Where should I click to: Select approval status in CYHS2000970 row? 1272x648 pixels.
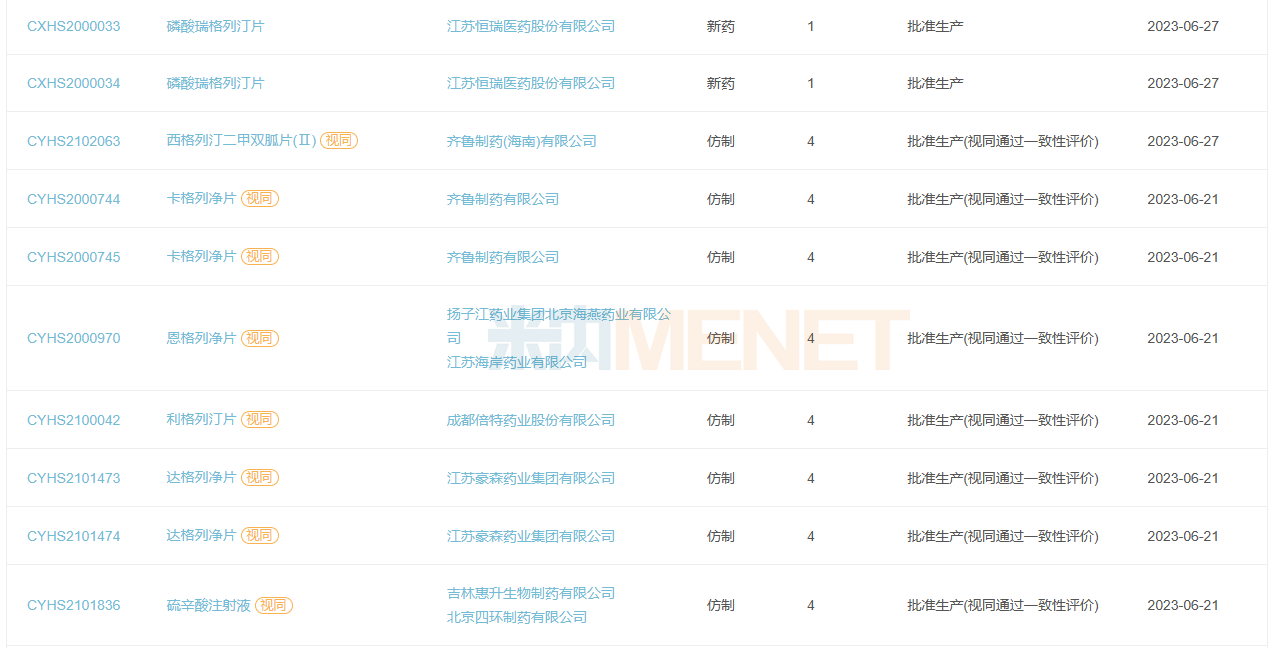click(1003, 338)
